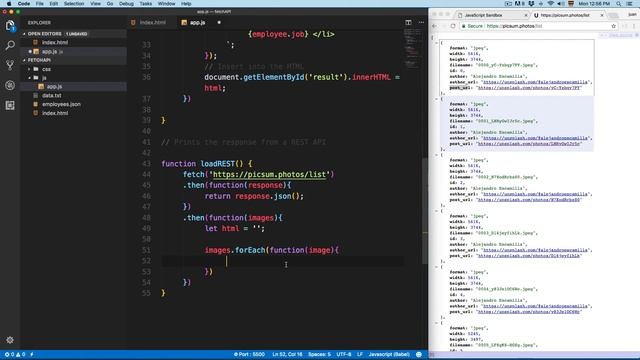
Task: Select app.js inside the js folder
Action: 54,87
